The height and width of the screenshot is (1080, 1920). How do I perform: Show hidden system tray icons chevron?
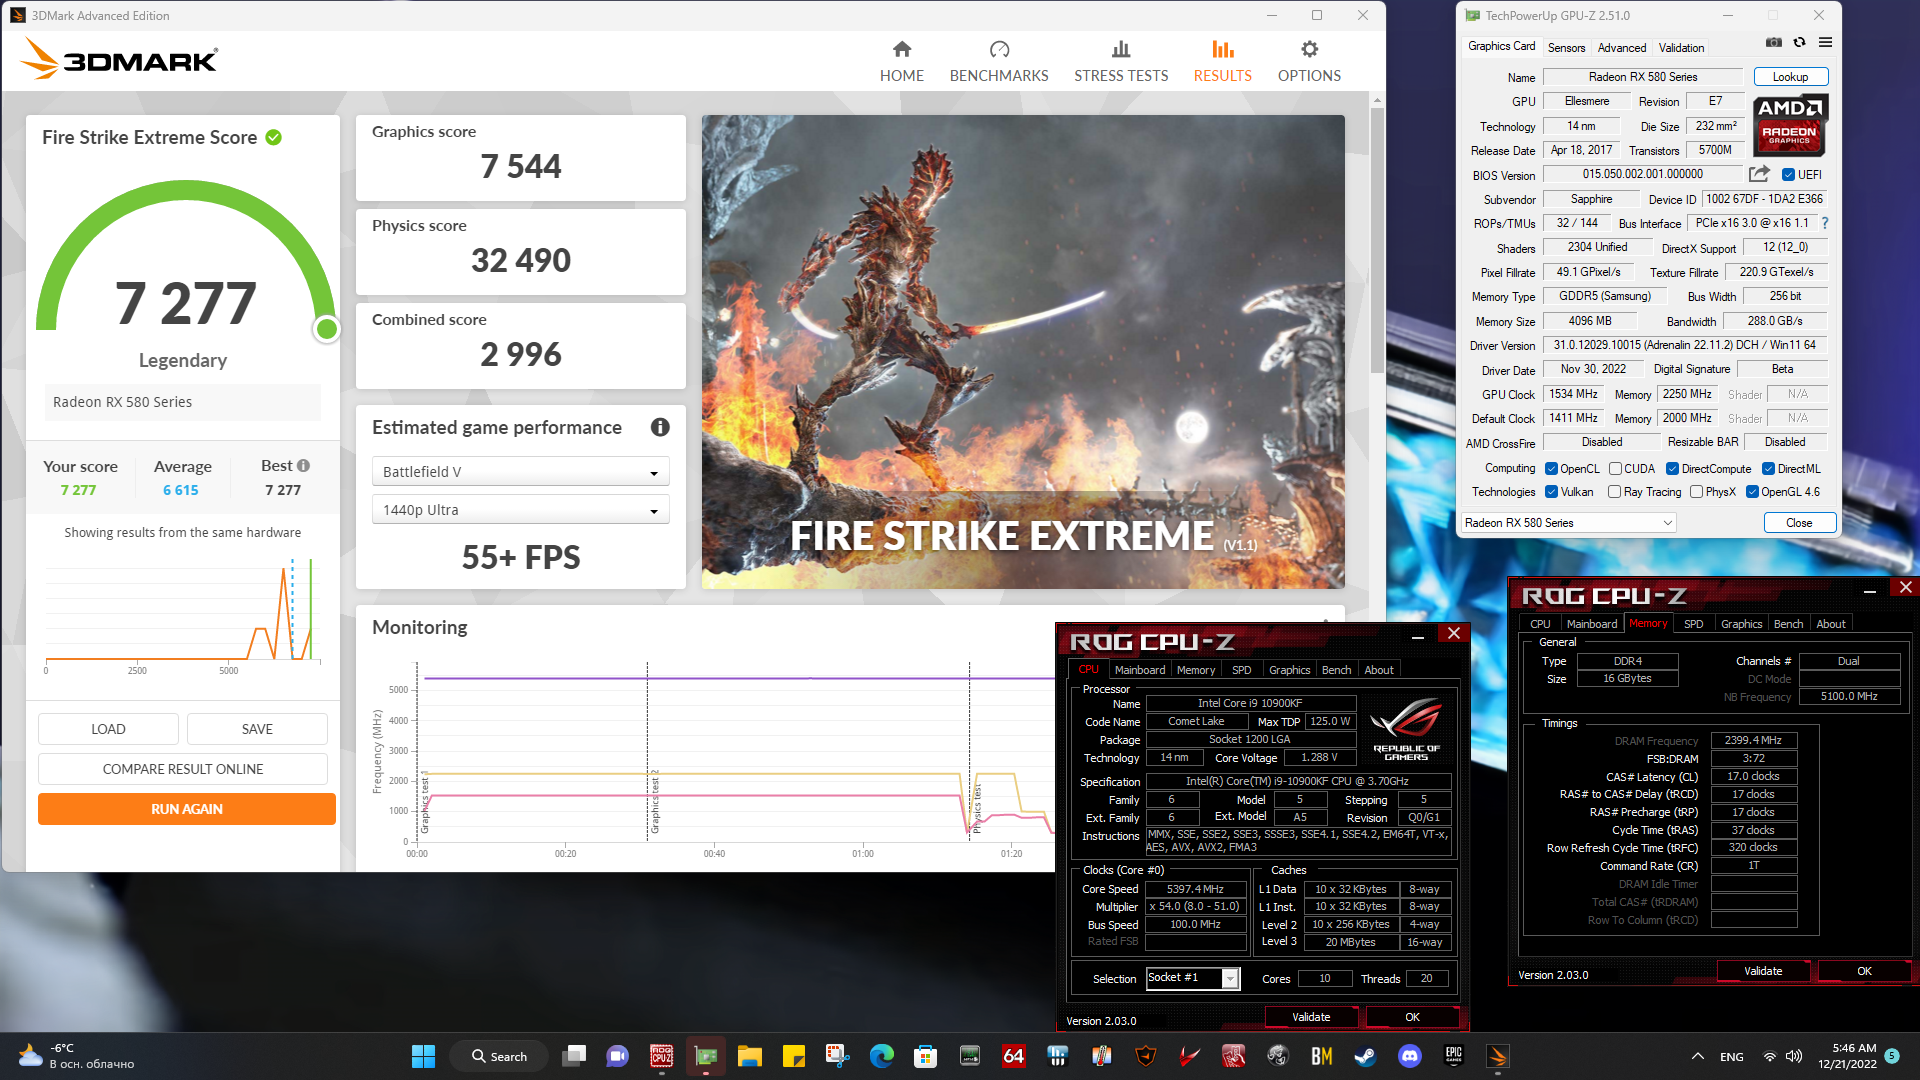(1697, 1056)
